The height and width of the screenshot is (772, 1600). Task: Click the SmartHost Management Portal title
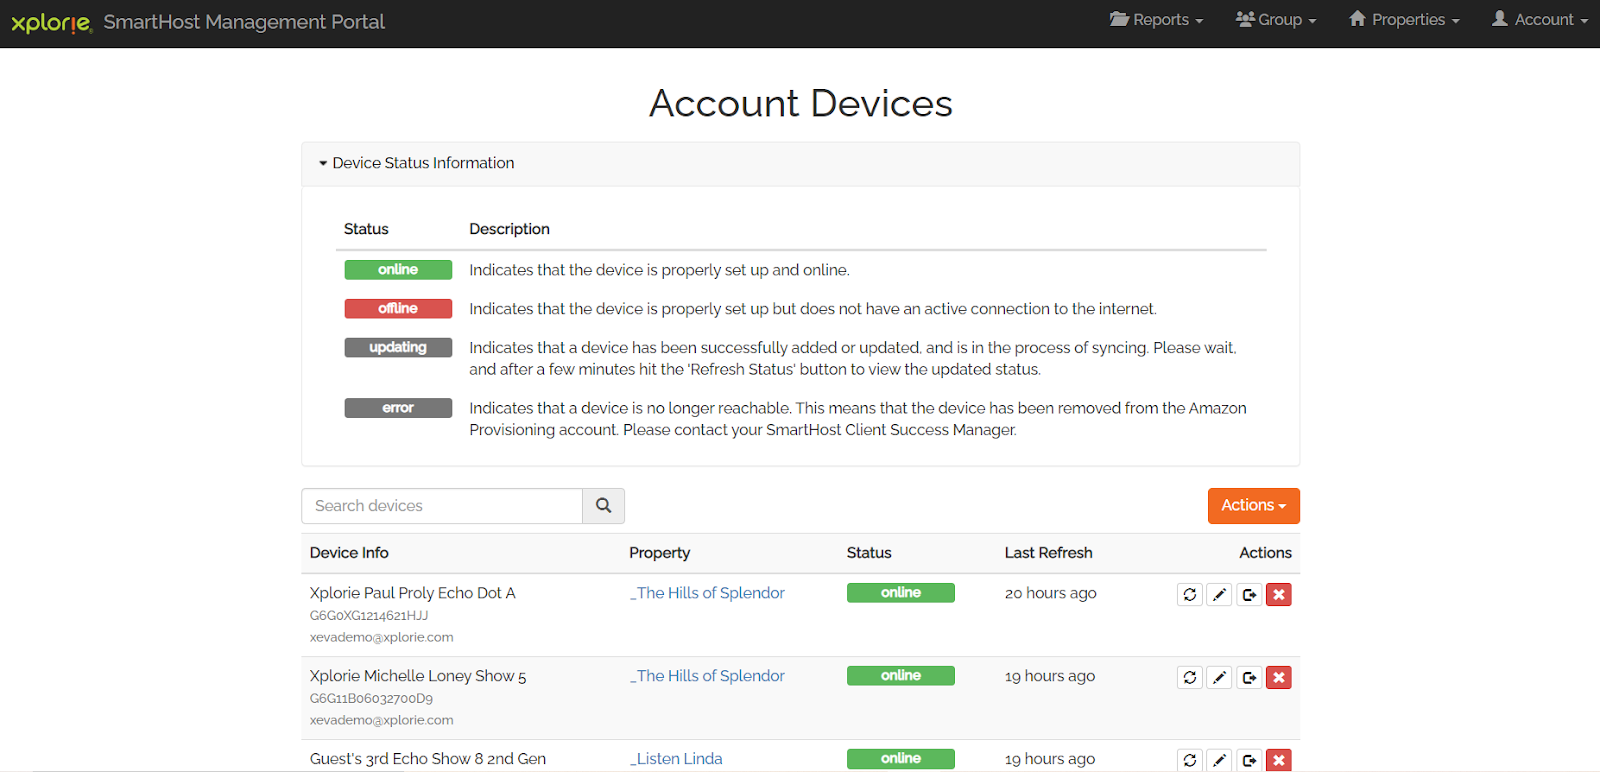(244, 22)
